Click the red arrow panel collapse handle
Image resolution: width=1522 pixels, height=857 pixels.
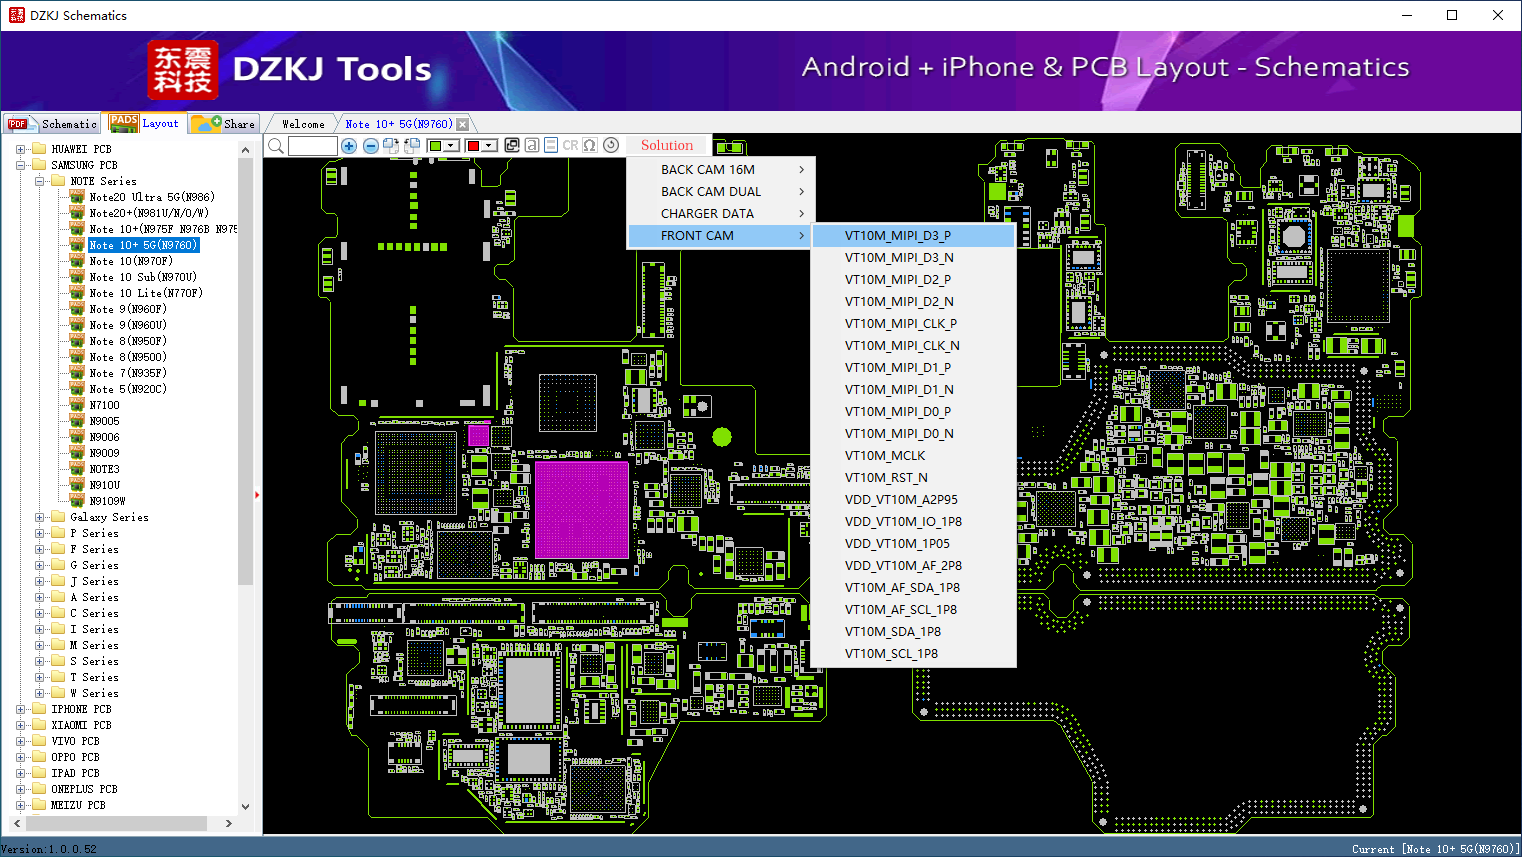(x=257, y=494)
